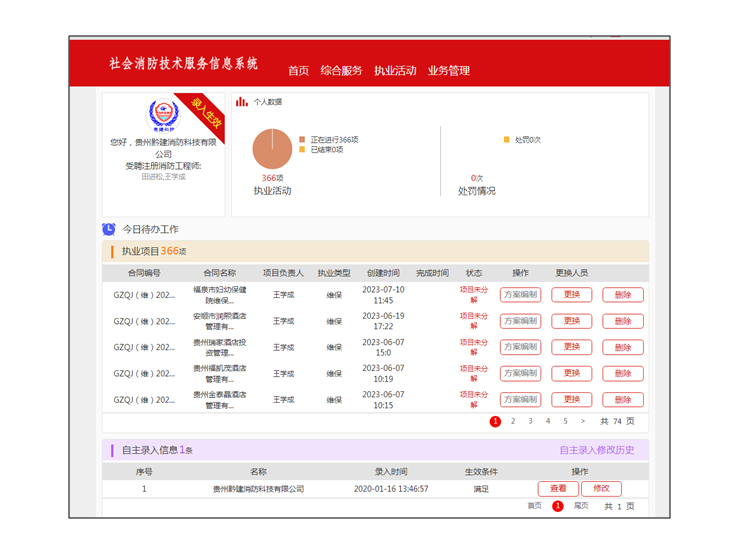Screen dimensions: 740x555
Task: Click the orange 处罚0次 legend swatch
Action: coord(507,140)
